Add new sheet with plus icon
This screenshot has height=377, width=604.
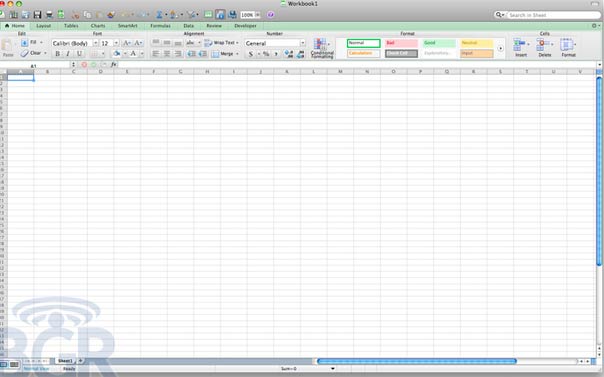coord(81,361)
